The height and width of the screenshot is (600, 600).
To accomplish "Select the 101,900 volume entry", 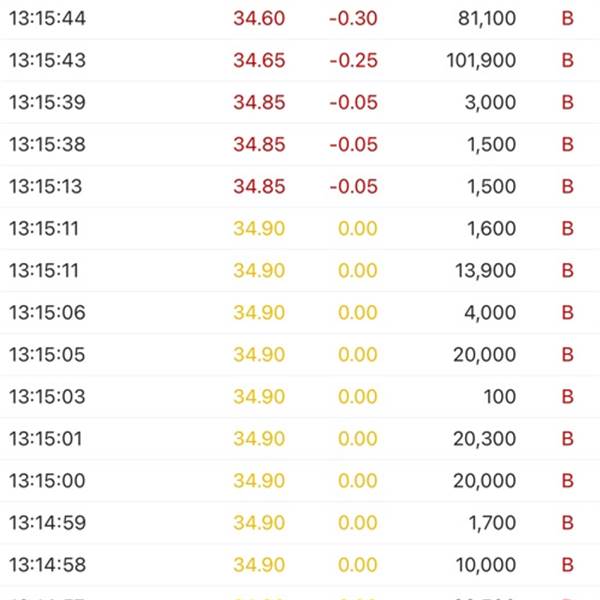I will (x=481, y=60).
